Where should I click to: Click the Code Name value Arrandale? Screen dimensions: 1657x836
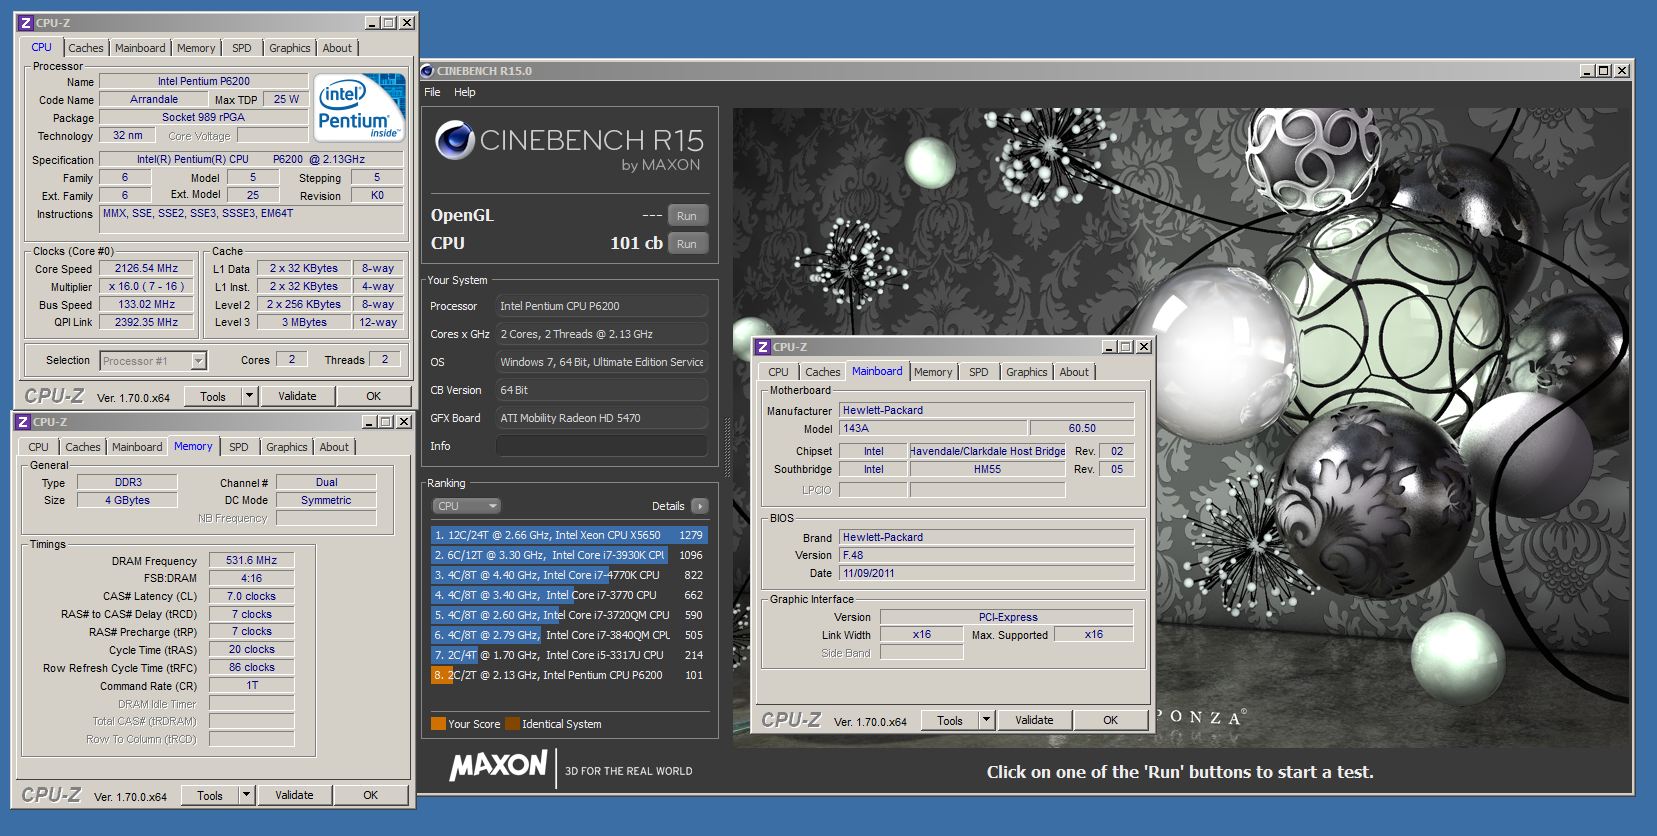coord(154,99)
